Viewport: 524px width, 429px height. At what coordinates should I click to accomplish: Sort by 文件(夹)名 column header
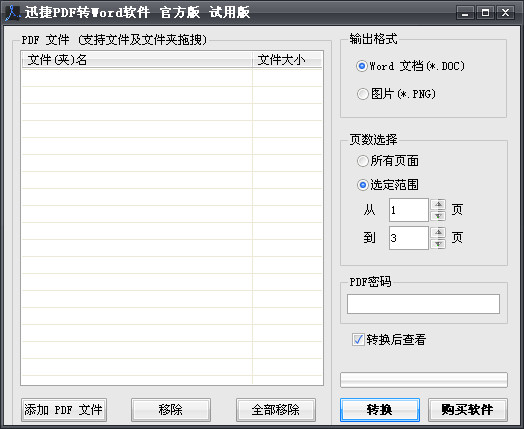[137, 60]
